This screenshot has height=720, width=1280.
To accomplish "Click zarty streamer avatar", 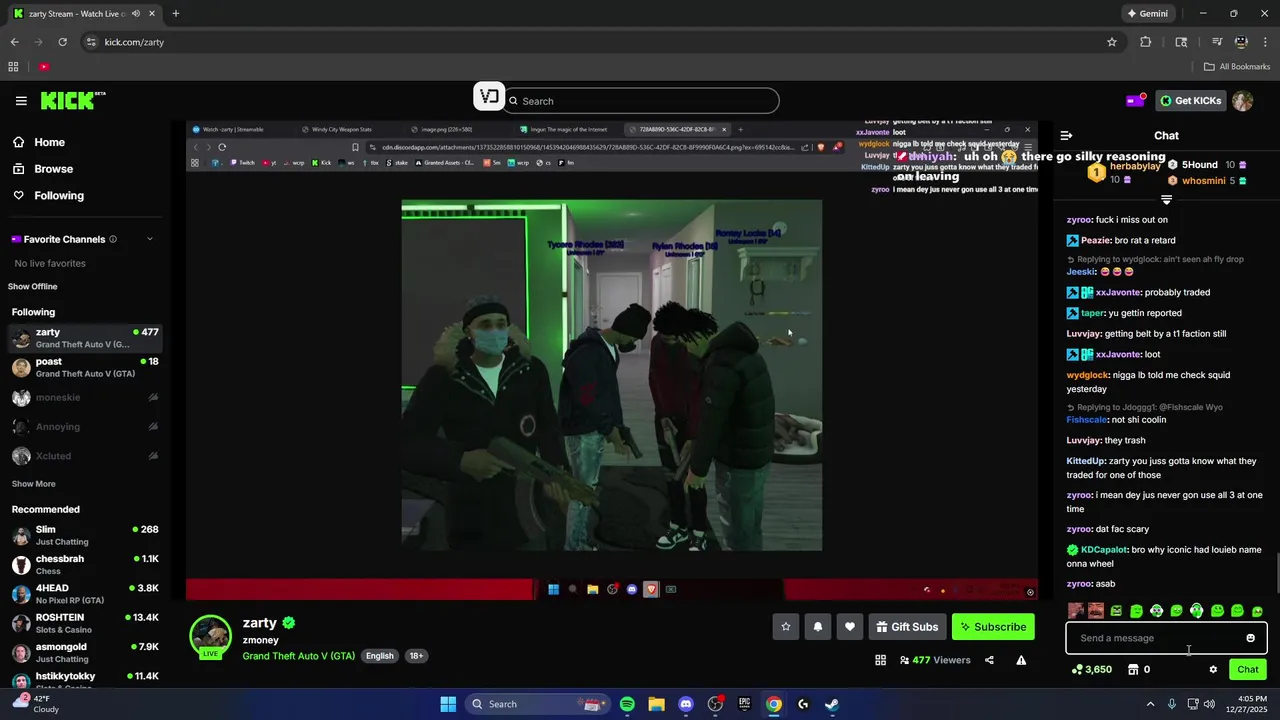I will click(211, 637).
